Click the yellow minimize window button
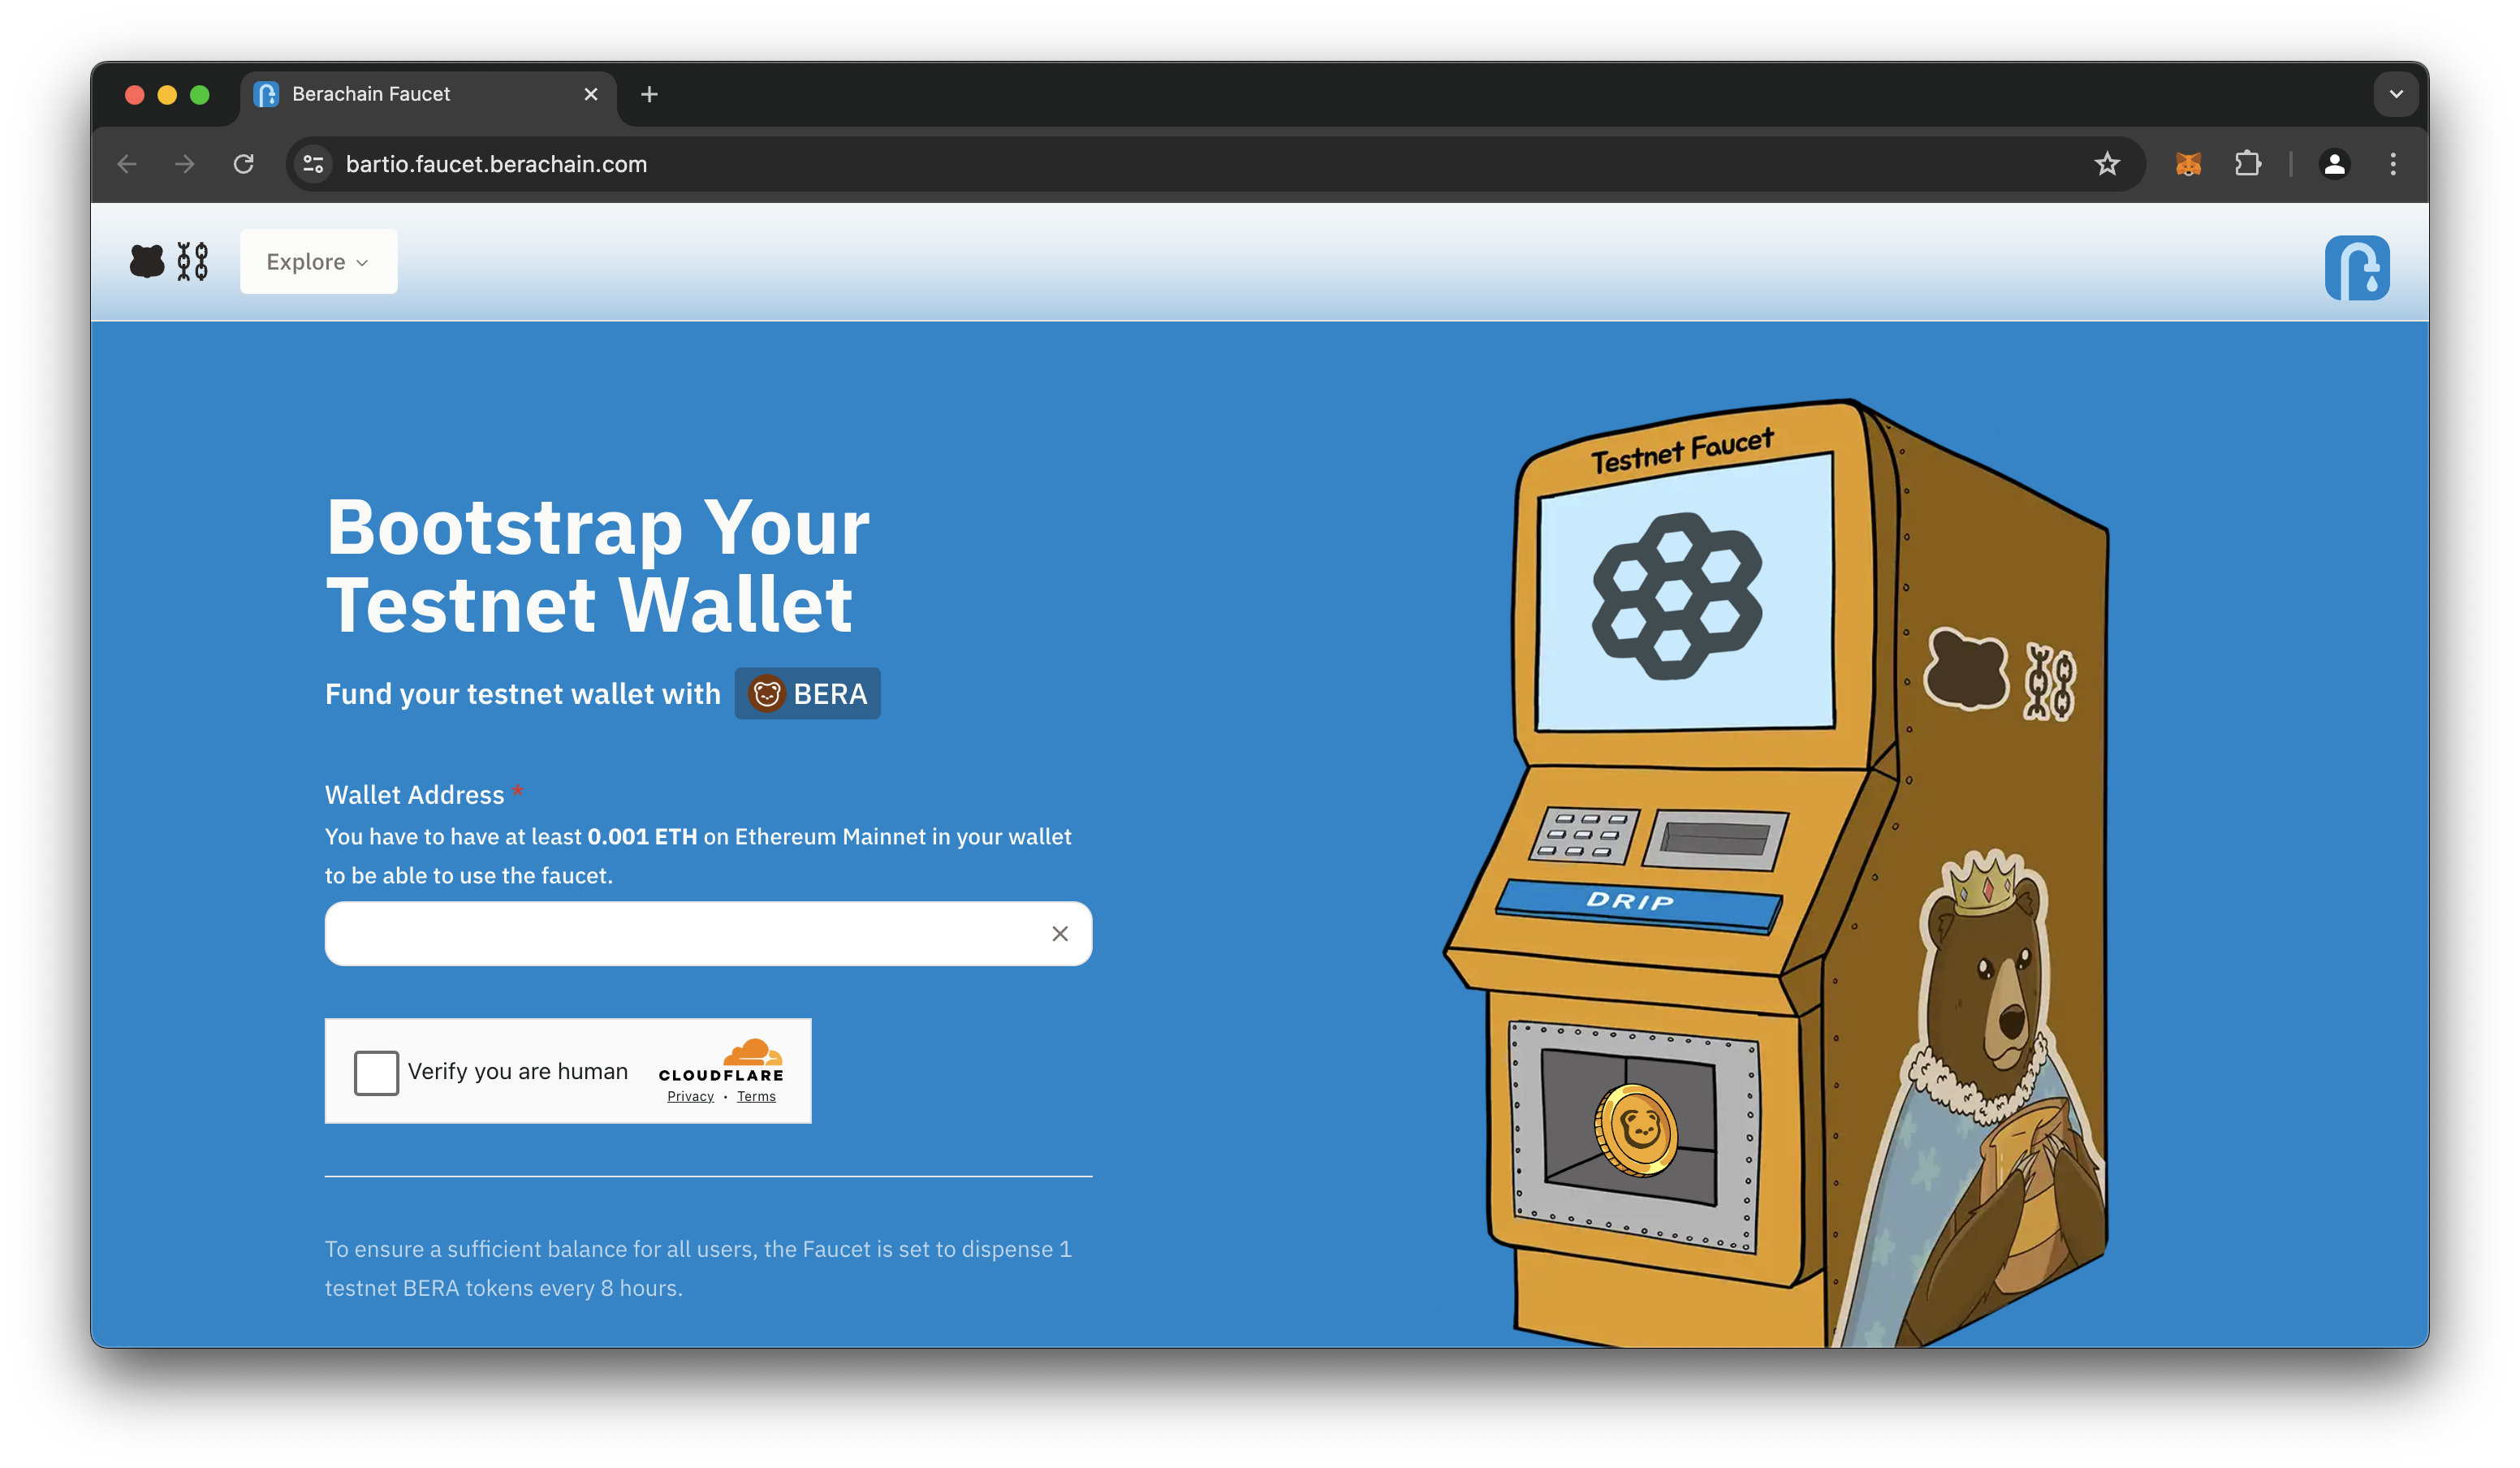 167,95
